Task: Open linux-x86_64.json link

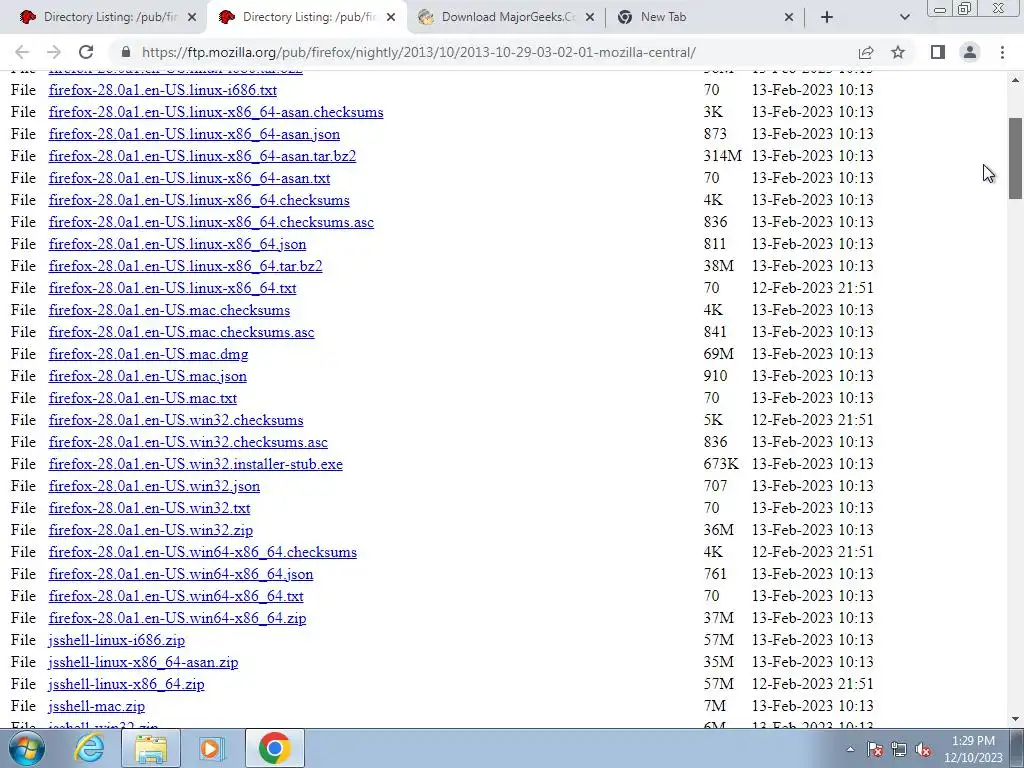Action: (x=177, y=244)
